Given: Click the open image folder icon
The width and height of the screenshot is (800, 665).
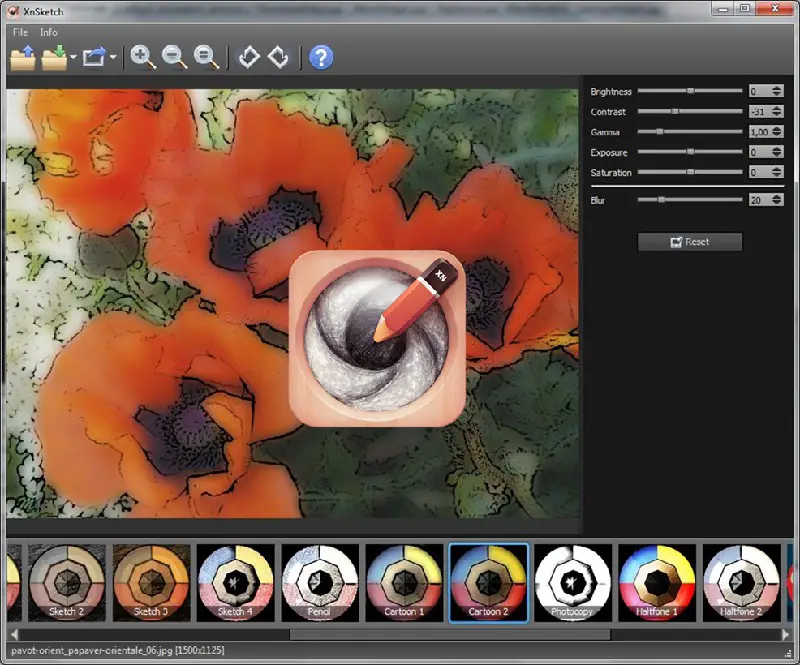Looking at the screenshot, I should 22,57.
